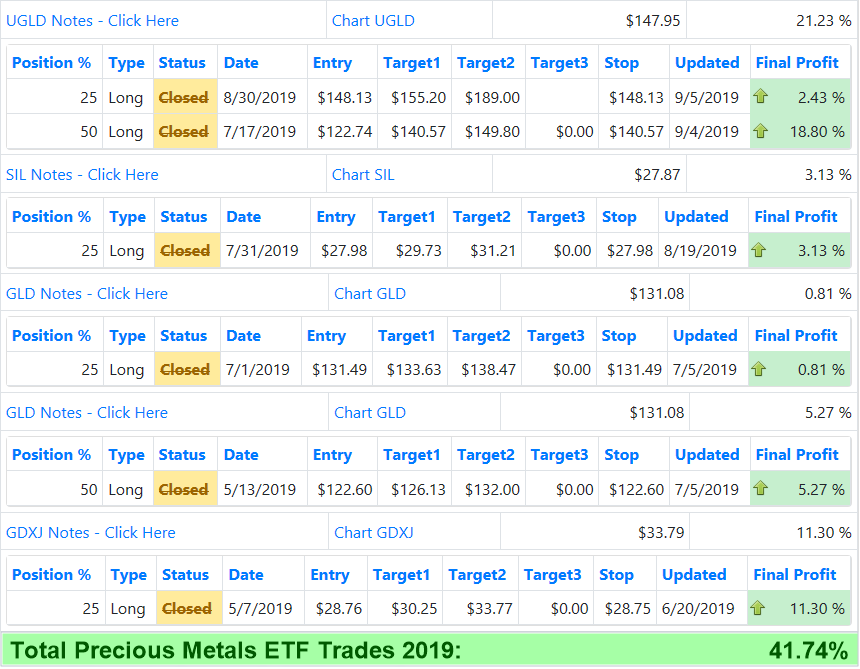The image size is (860, 669).
Task: Open the GDXJ Notes link
Action: (x=90, y=532)
